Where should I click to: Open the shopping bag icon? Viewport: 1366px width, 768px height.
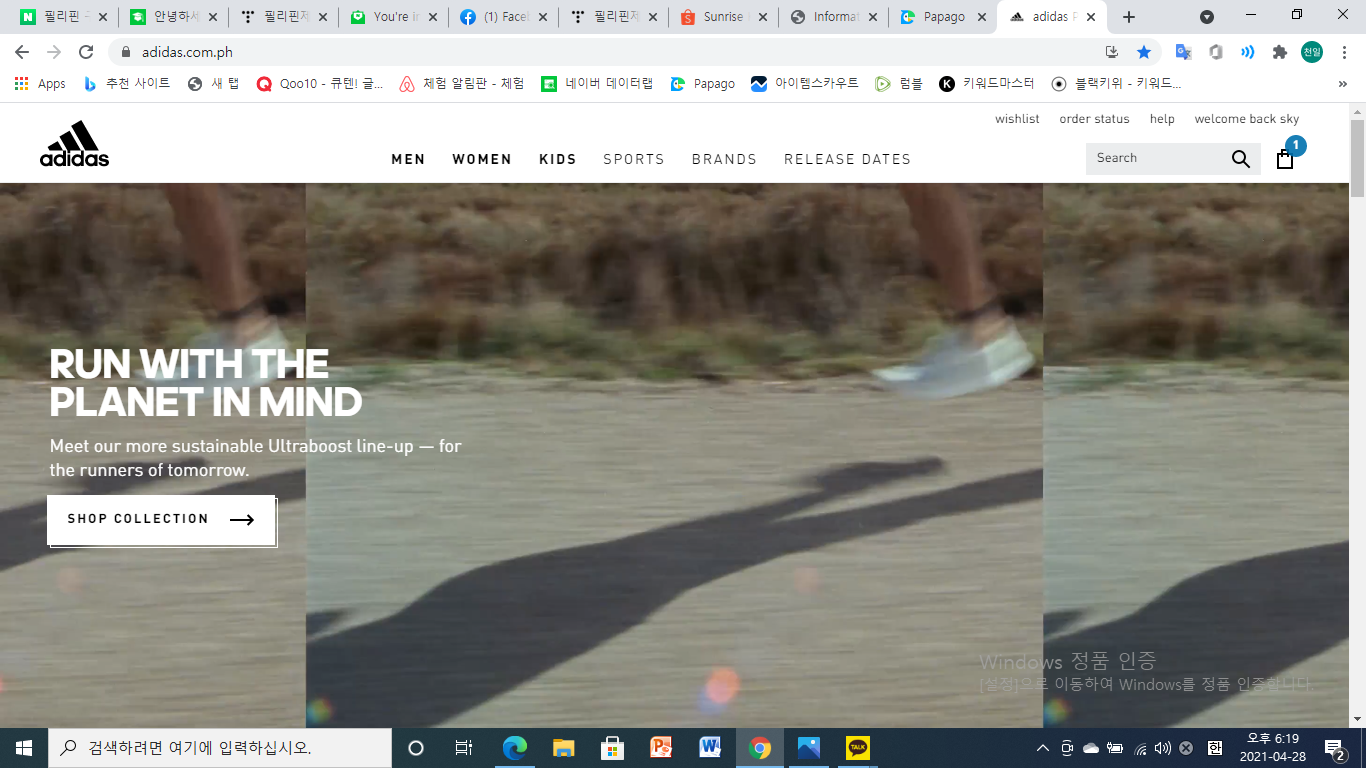tap(1285, 159)
